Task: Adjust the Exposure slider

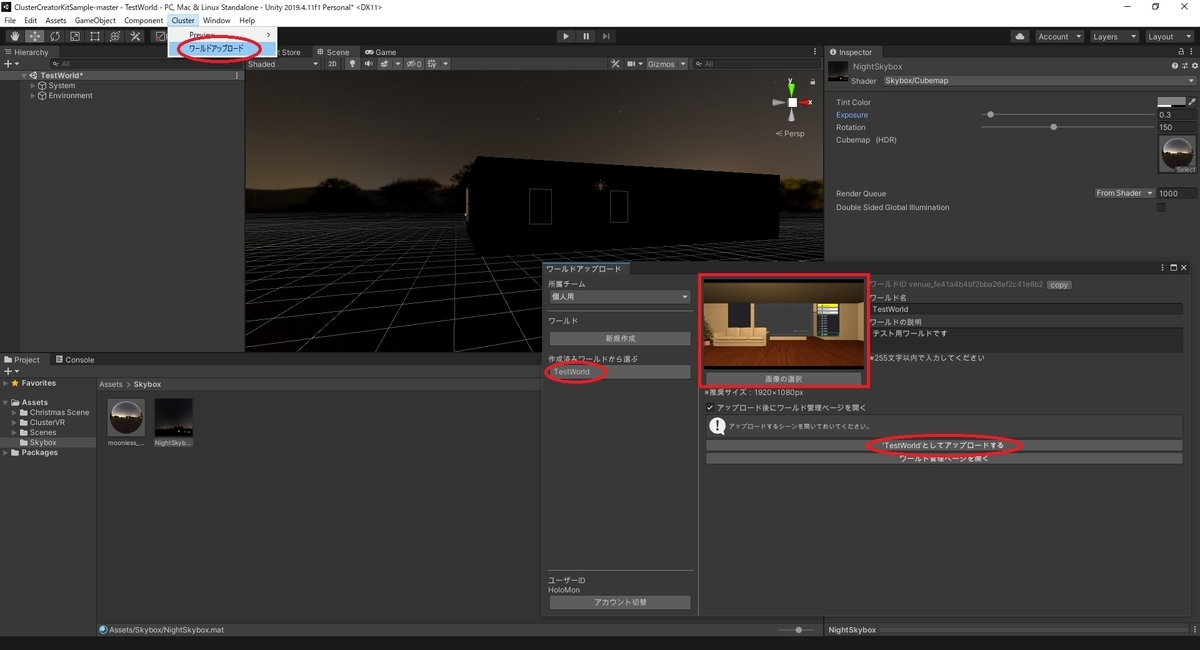Action: click(x=1066, y=115)
